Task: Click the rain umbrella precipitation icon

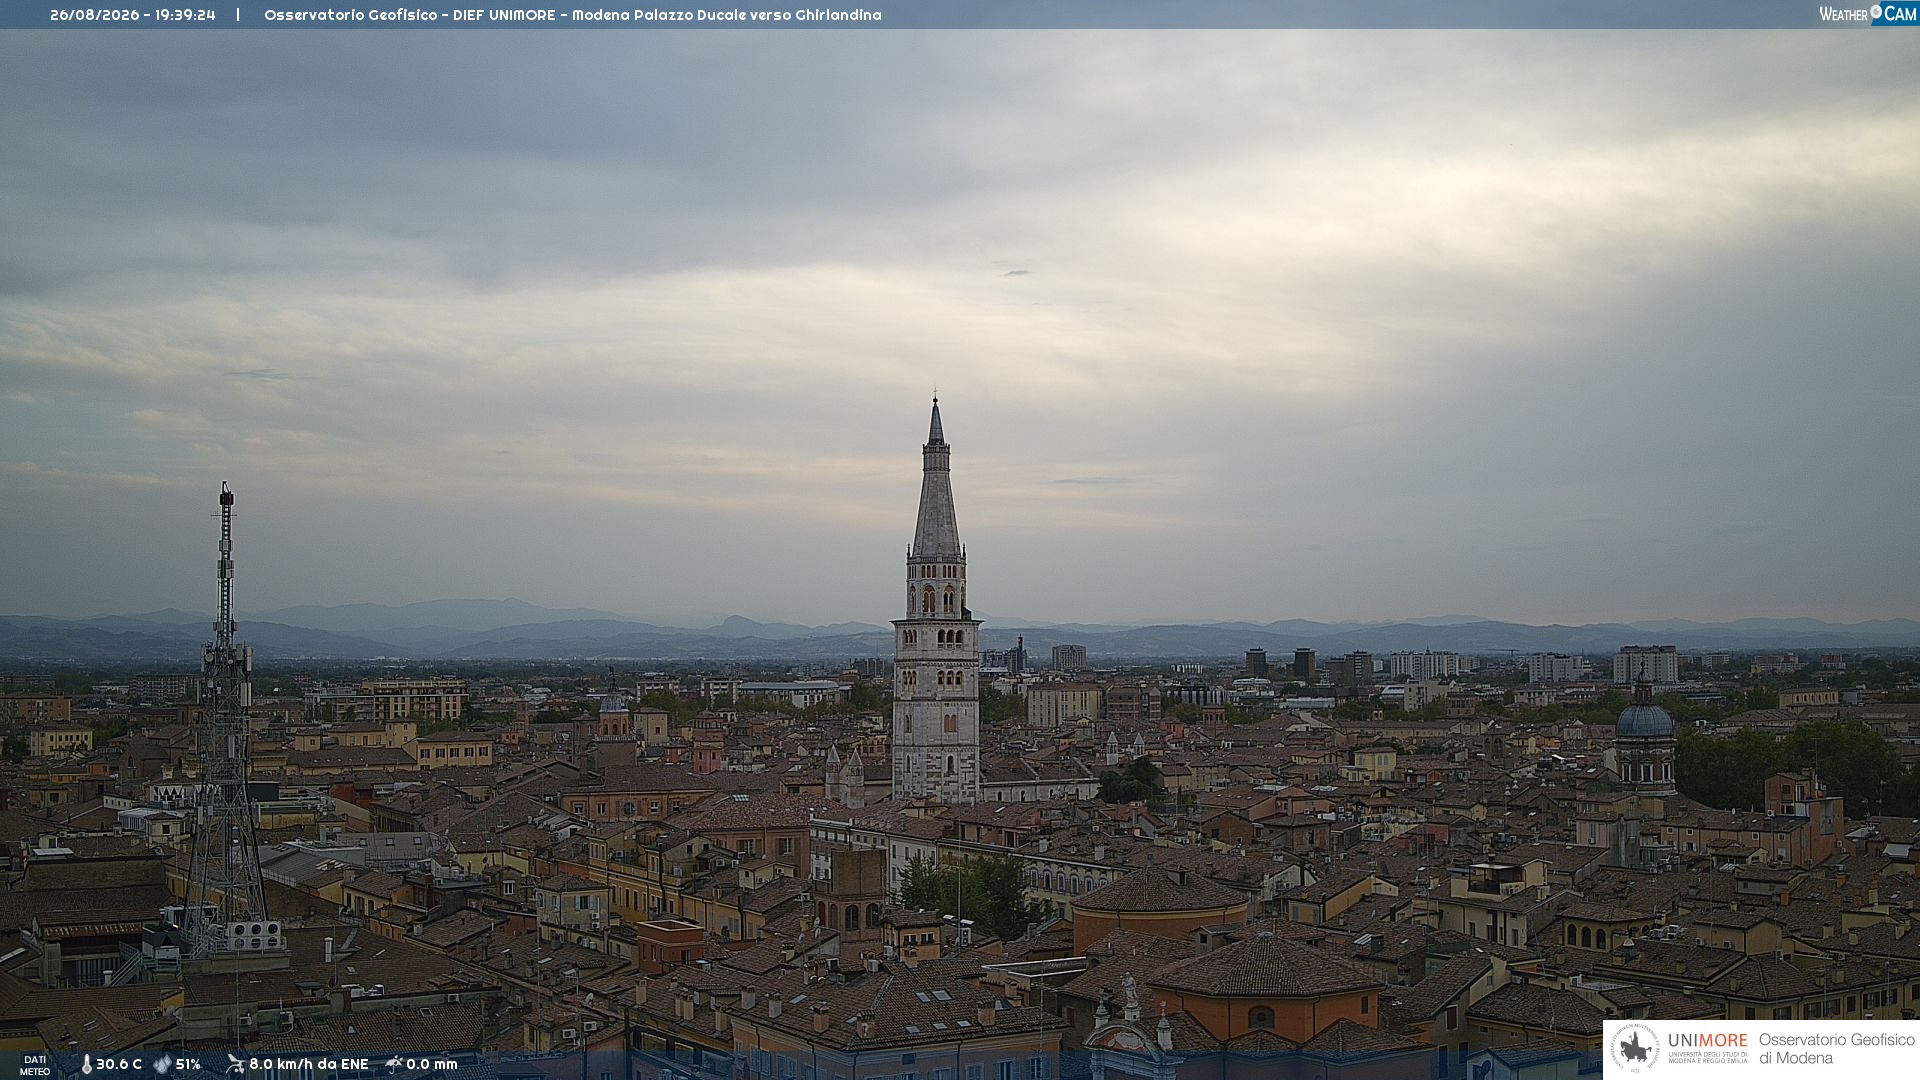Action: click(394, 1064)
